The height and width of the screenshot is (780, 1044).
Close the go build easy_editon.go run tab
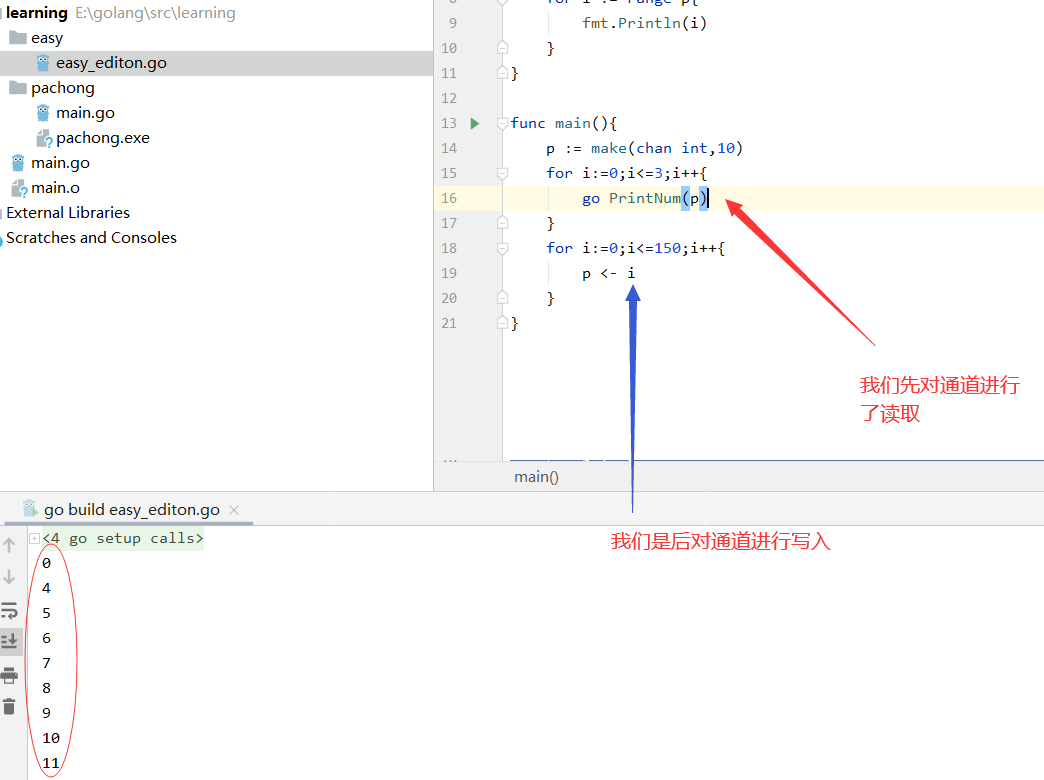click(x=234, y=510)
